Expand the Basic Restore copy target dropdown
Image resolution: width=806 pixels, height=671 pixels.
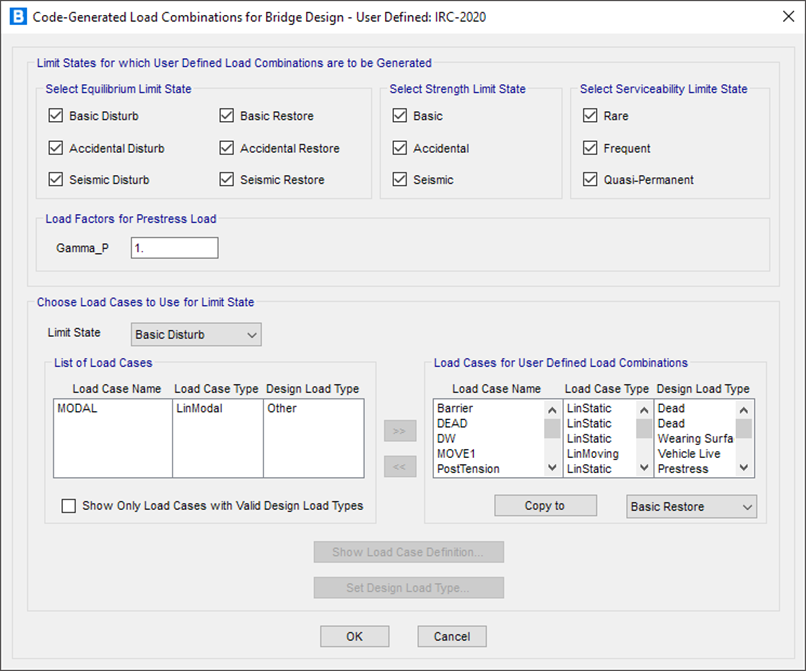tap(691, 507)
